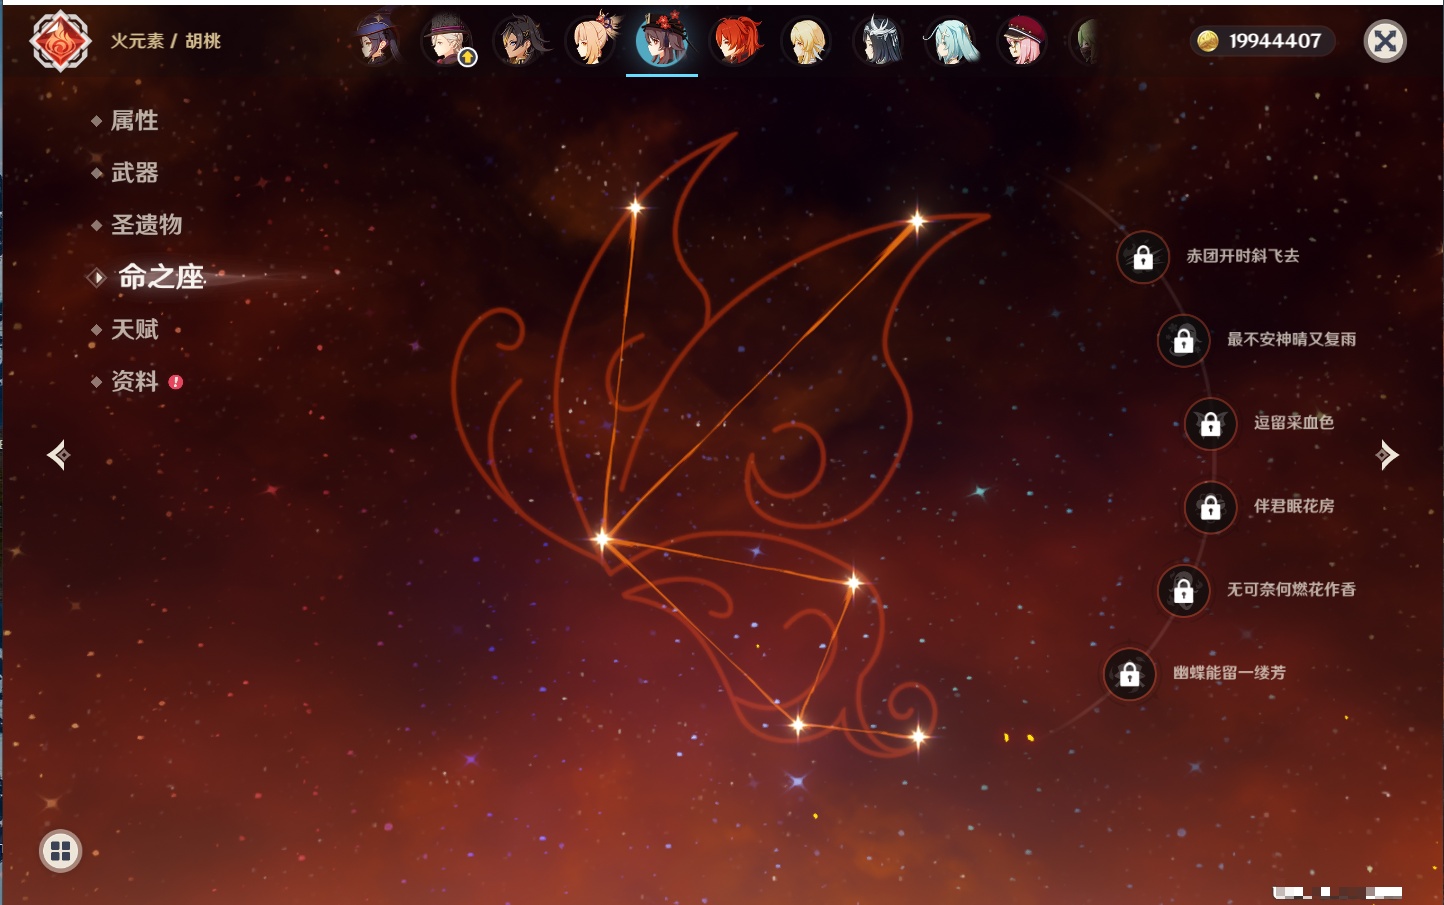Click the 火元素 / 胡桃 title text

click(x=166, y=41)
